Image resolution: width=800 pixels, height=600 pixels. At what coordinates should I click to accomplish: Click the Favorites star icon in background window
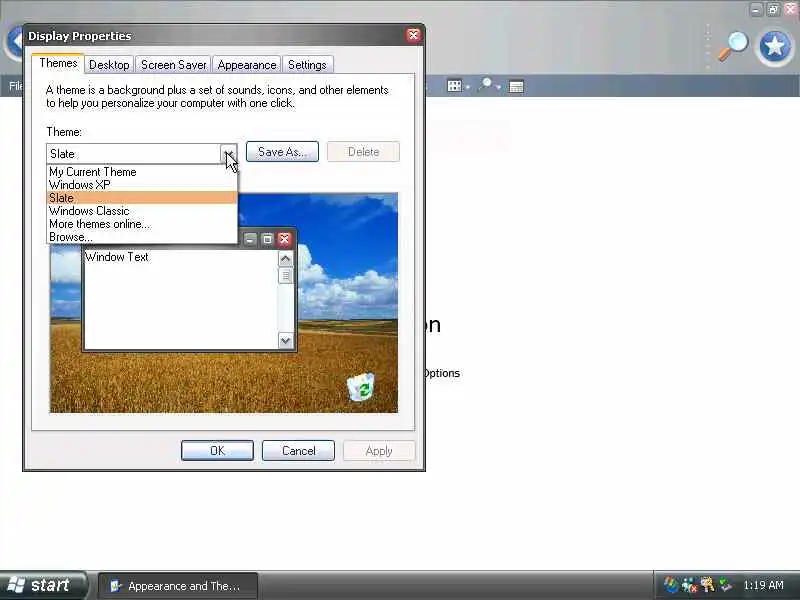[x=774, y=46]
